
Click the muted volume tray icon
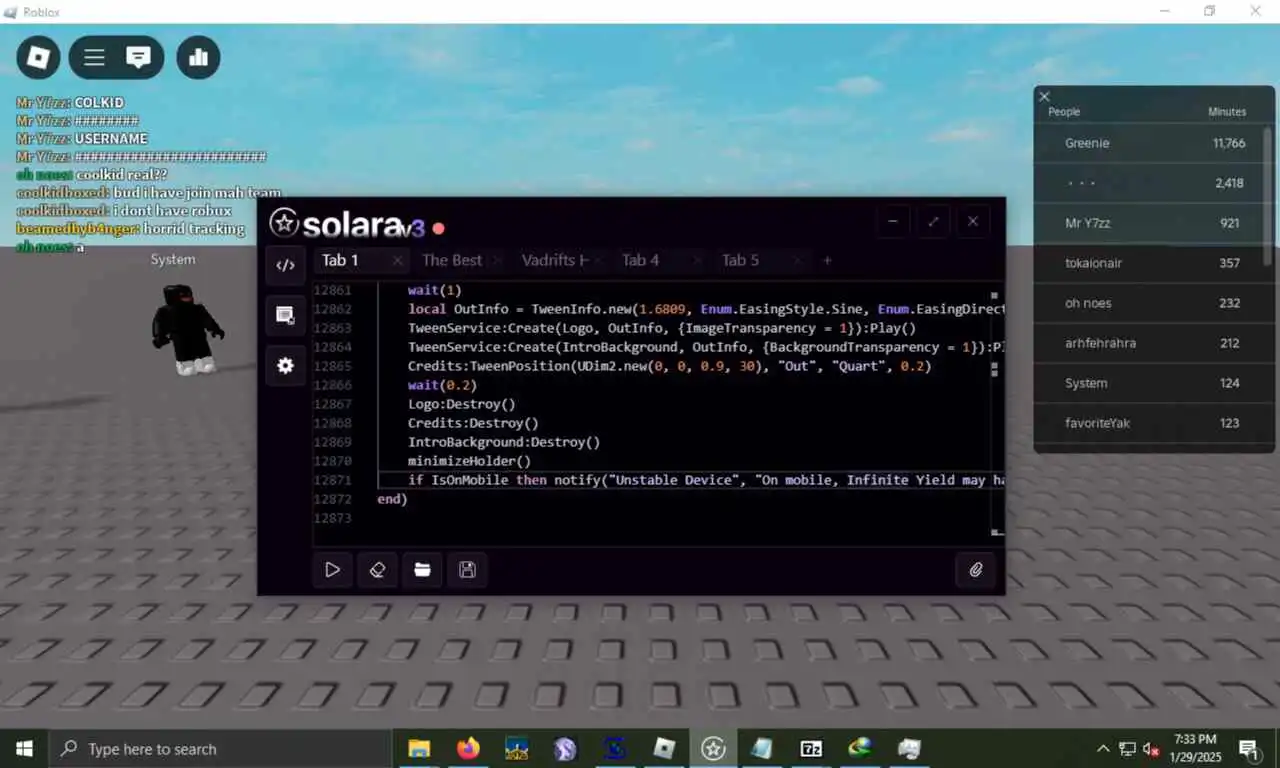[x=1151, y=749]
